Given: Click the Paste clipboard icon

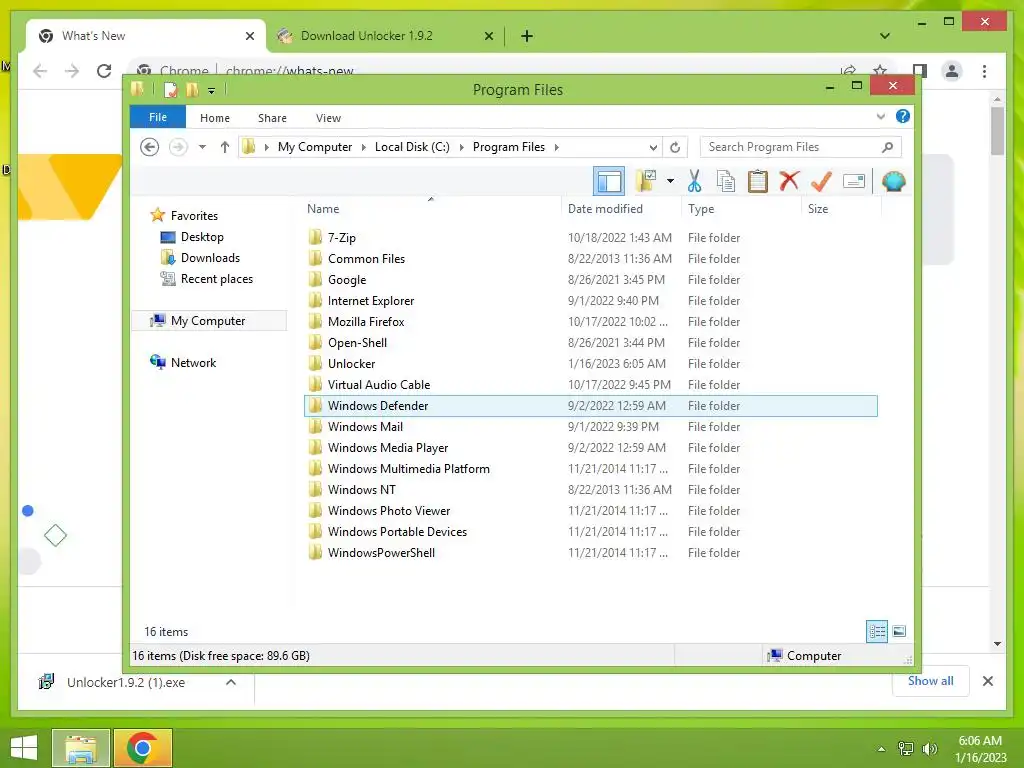Looking at the screenshot, I should (758, 181).
